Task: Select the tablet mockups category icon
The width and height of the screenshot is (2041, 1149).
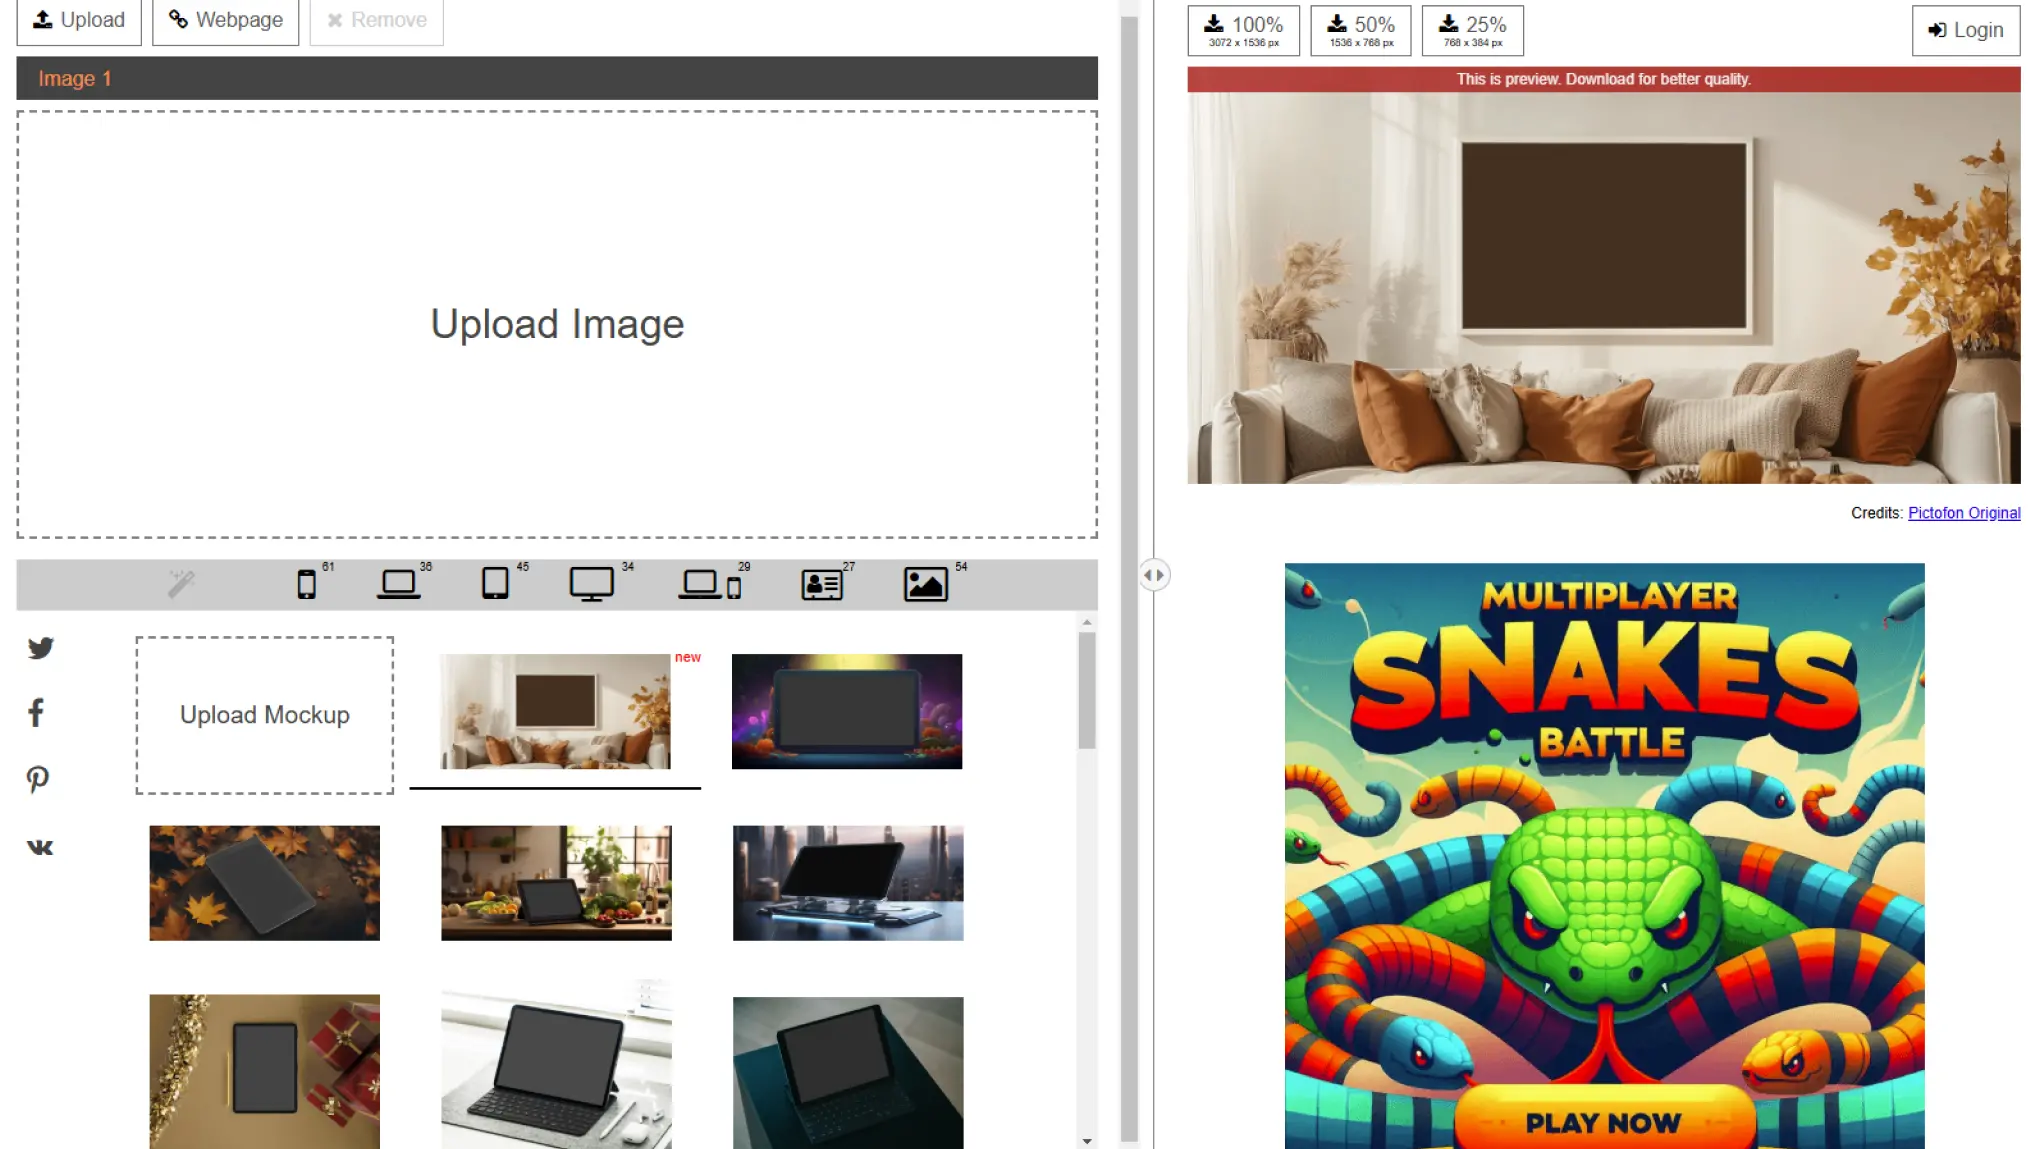Action: tap(495, 584)
